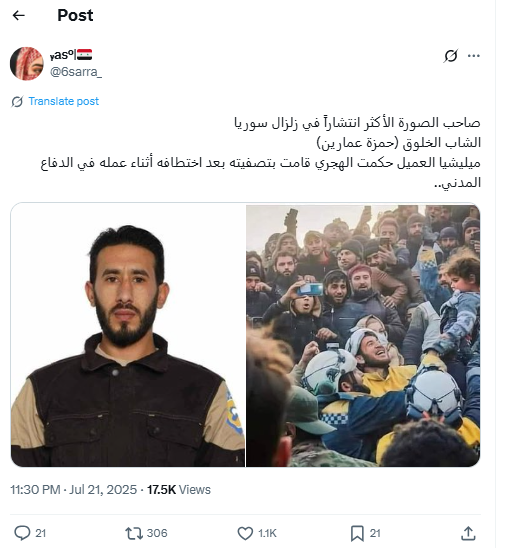Click the Arabic post text body
The height and width of the screenshot is (548, 515).
(261, 153)
